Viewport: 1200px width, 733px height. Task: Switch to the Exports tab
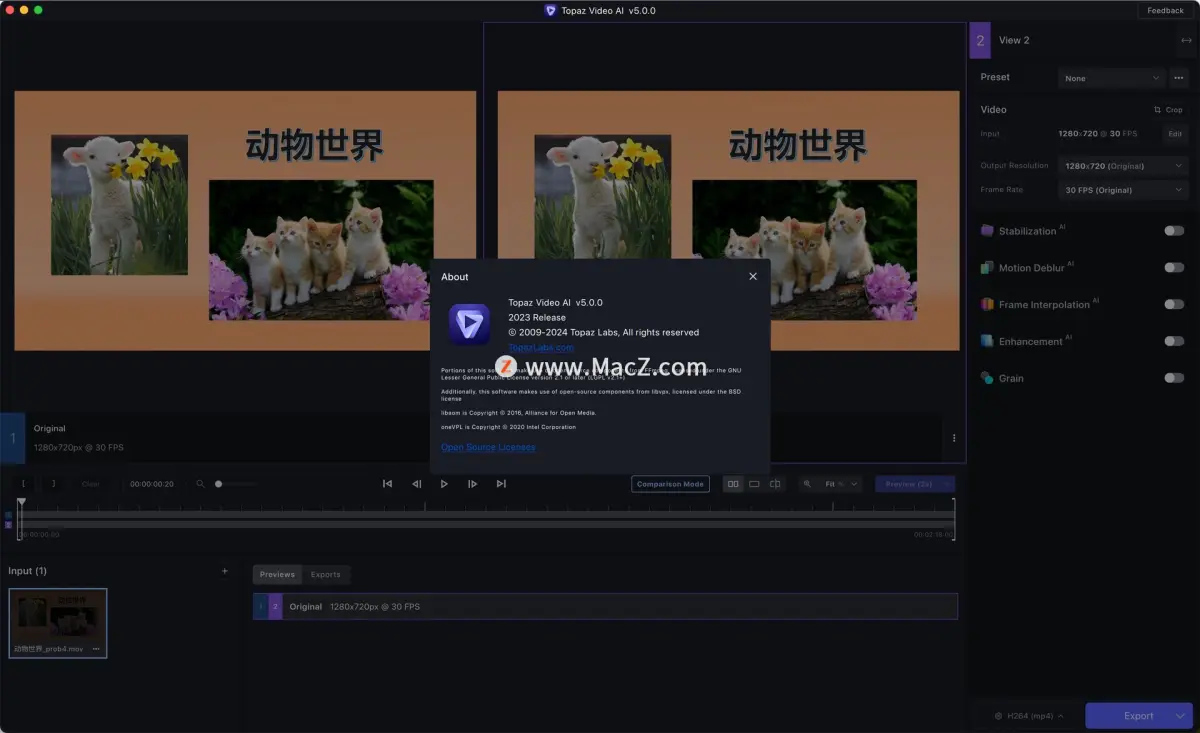[326, 574]
